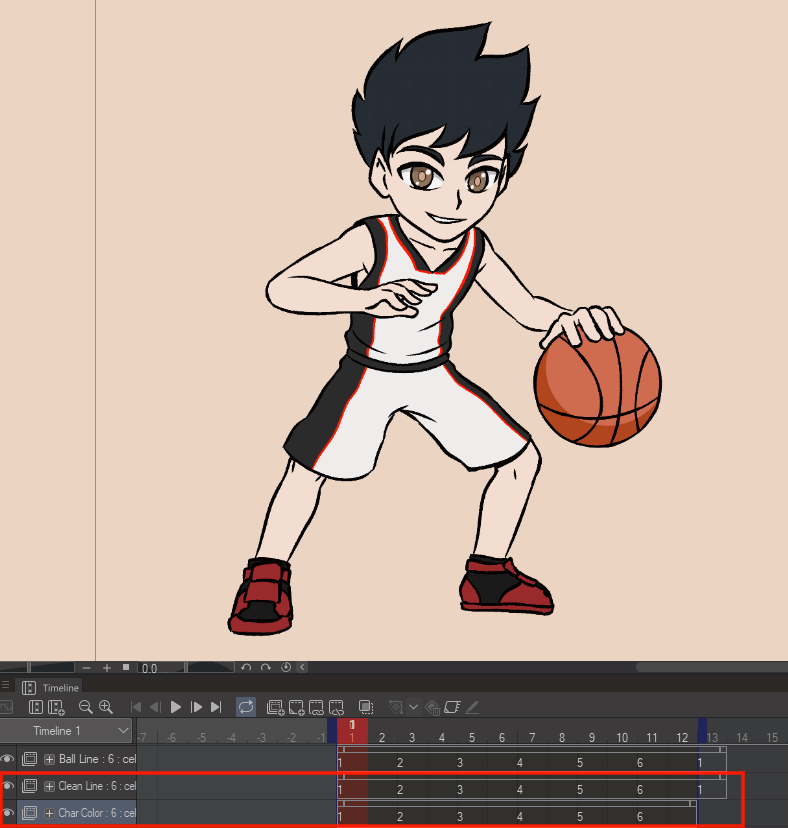Screen dimensions: 788x828
Task: Rotate canvas right
Action: click(266, 667)
